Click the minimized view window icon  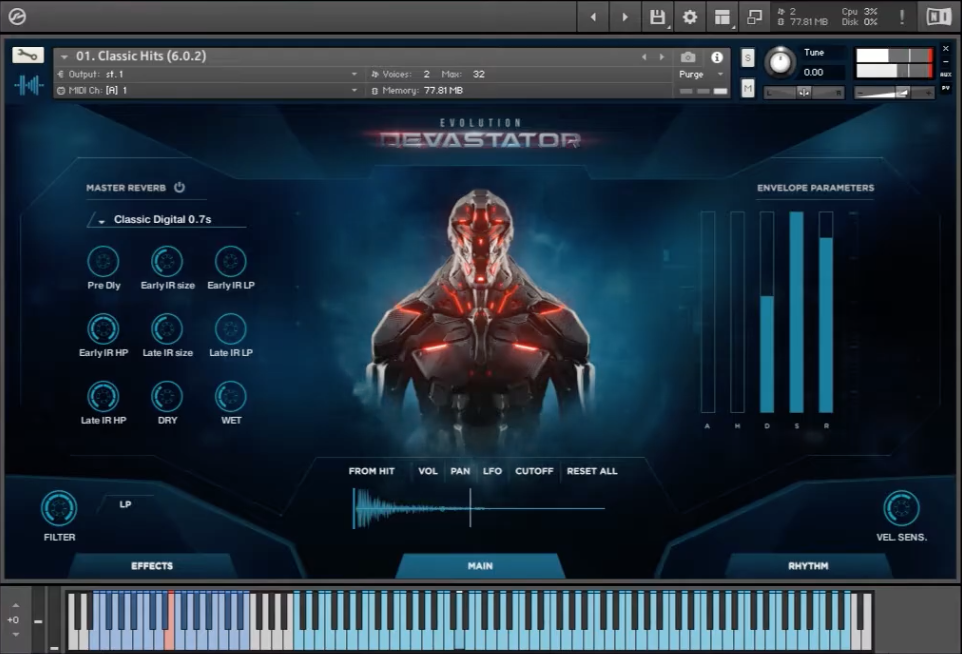[x=755, y=17]
